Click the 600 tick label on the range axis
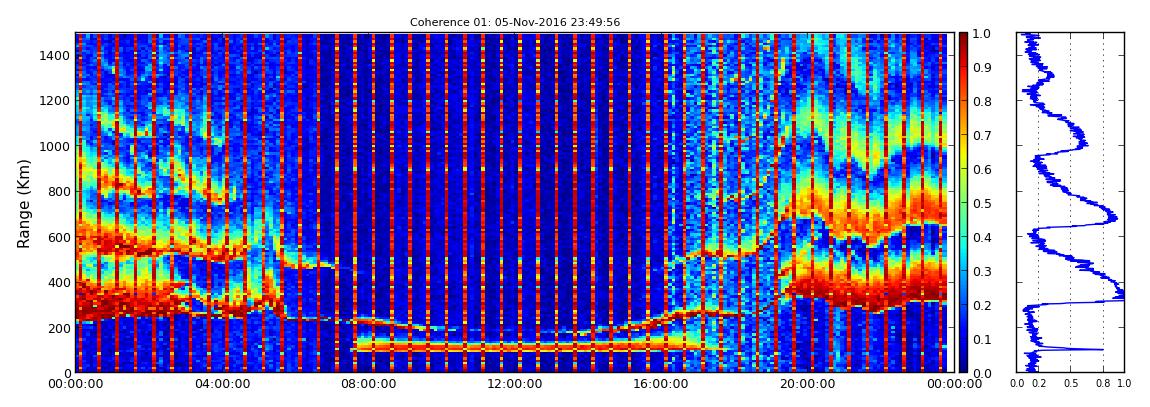Image resolution: width=1150 pixels, height=407 pixels. coord(59,237)
